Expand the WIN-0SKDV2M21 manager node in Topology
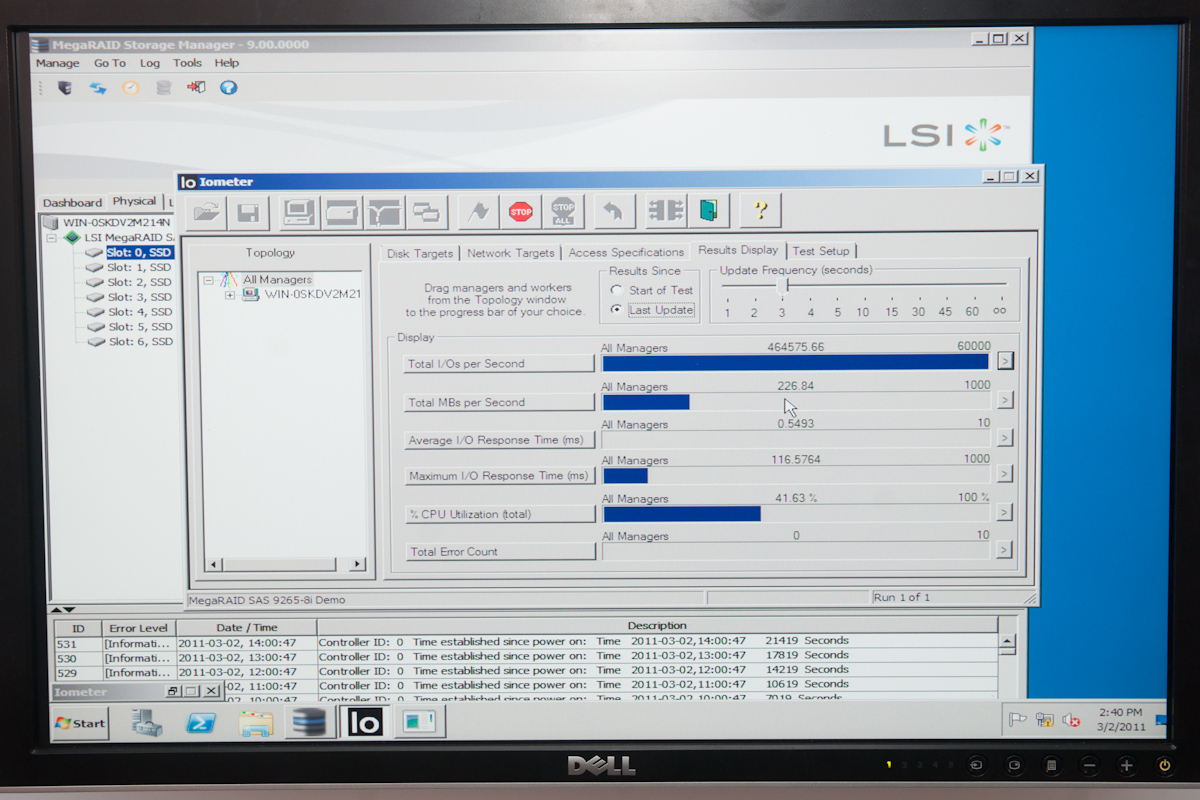Screen dimensions: 1200x800 point(230,295)
